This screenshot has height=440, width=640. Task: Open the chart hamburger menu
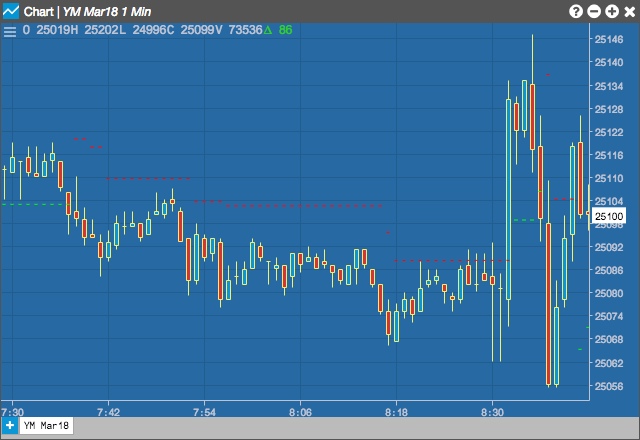pyautogui.click(x=10, y=31)
